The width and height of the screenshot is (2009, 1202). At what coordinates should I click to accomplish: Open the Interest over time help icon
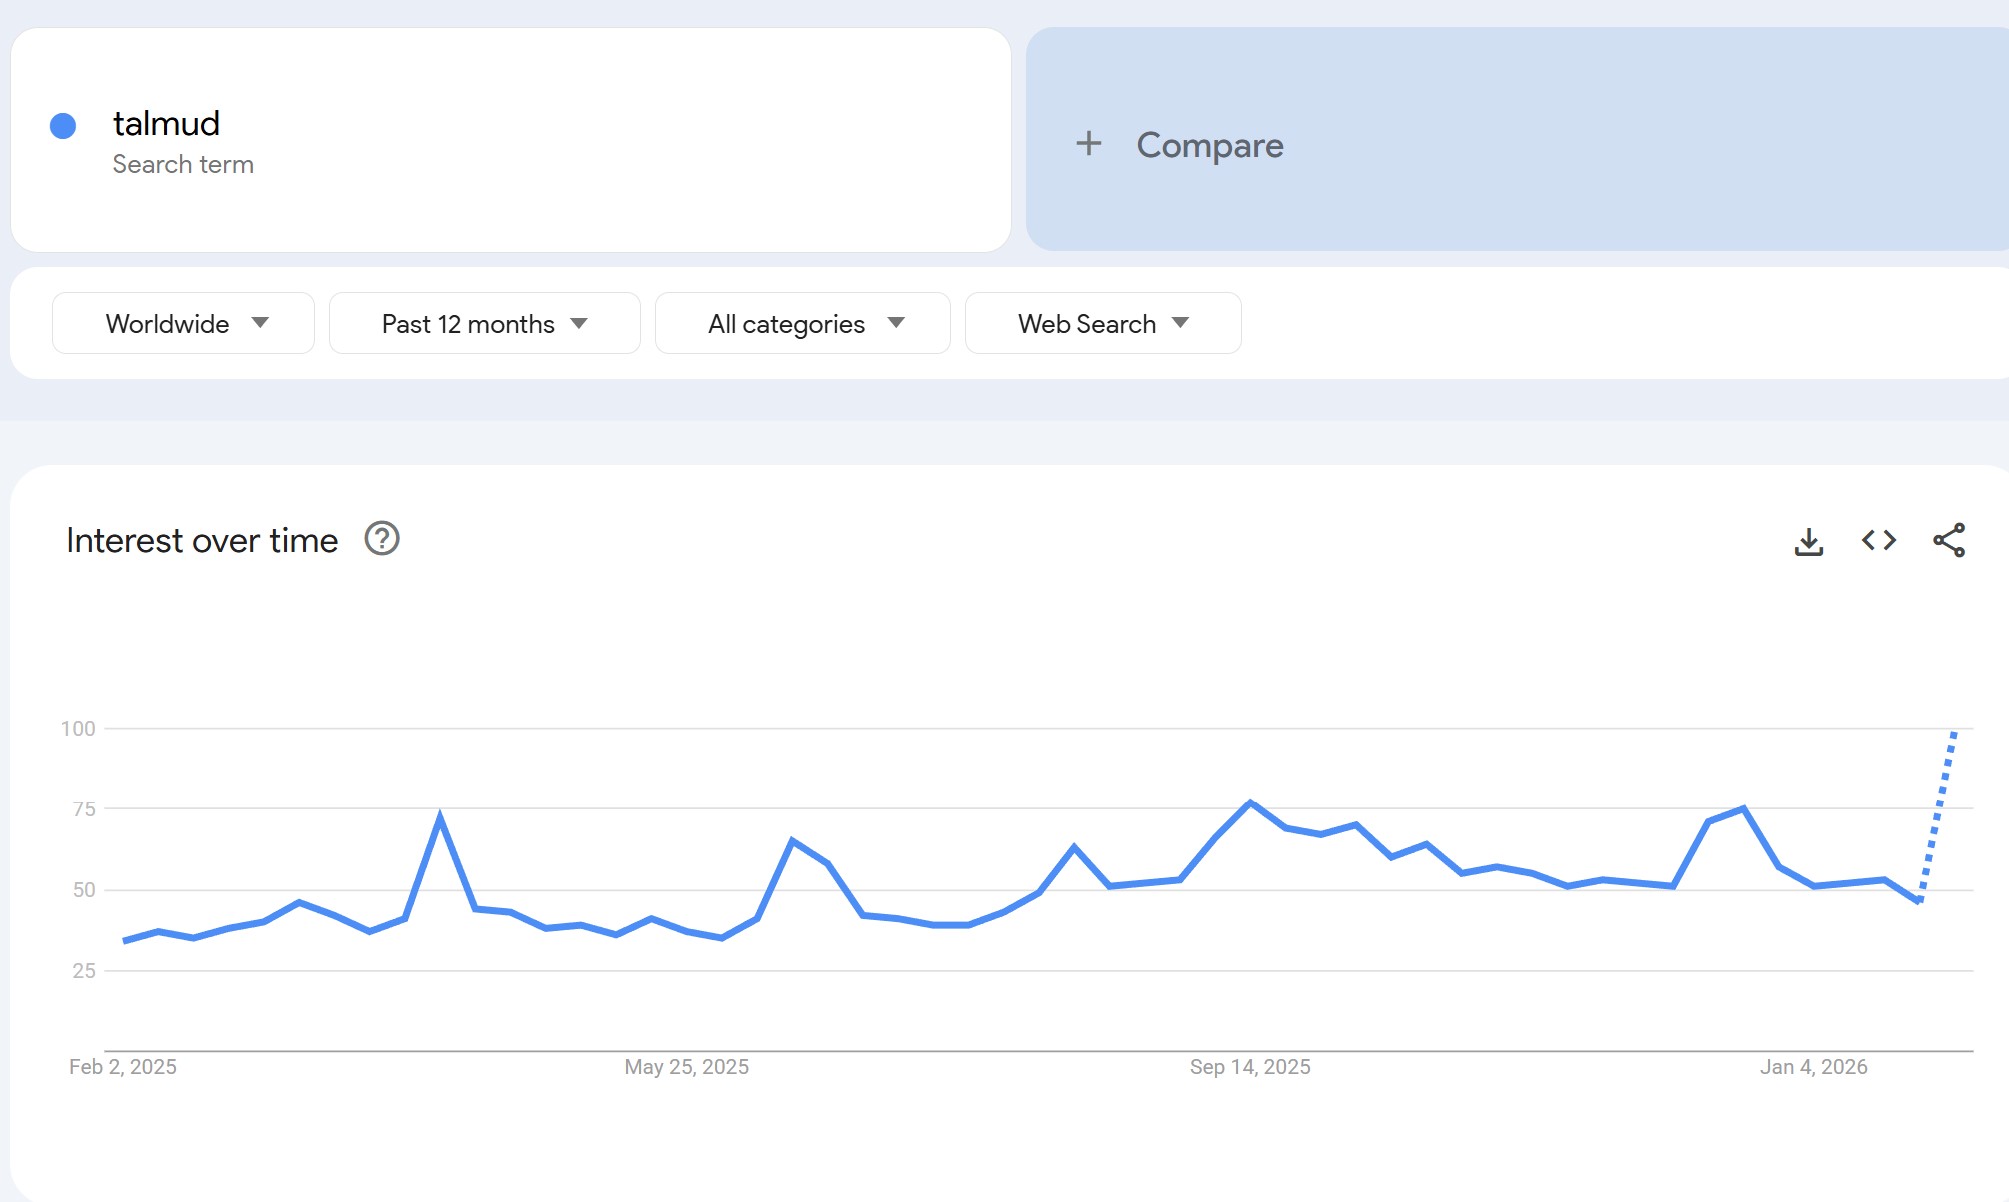coord(382,539)
